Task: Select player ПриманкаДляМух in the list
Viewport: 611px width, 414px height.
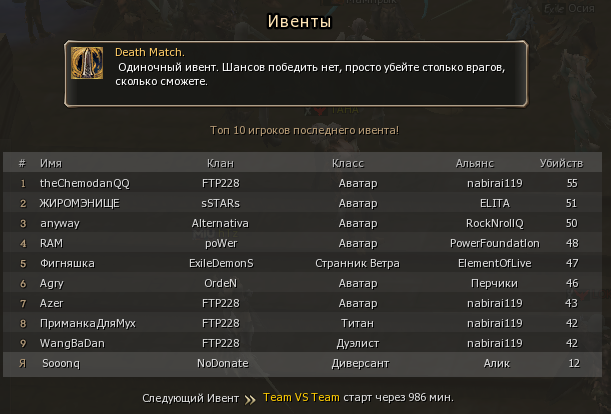Action: coord(88,323)
